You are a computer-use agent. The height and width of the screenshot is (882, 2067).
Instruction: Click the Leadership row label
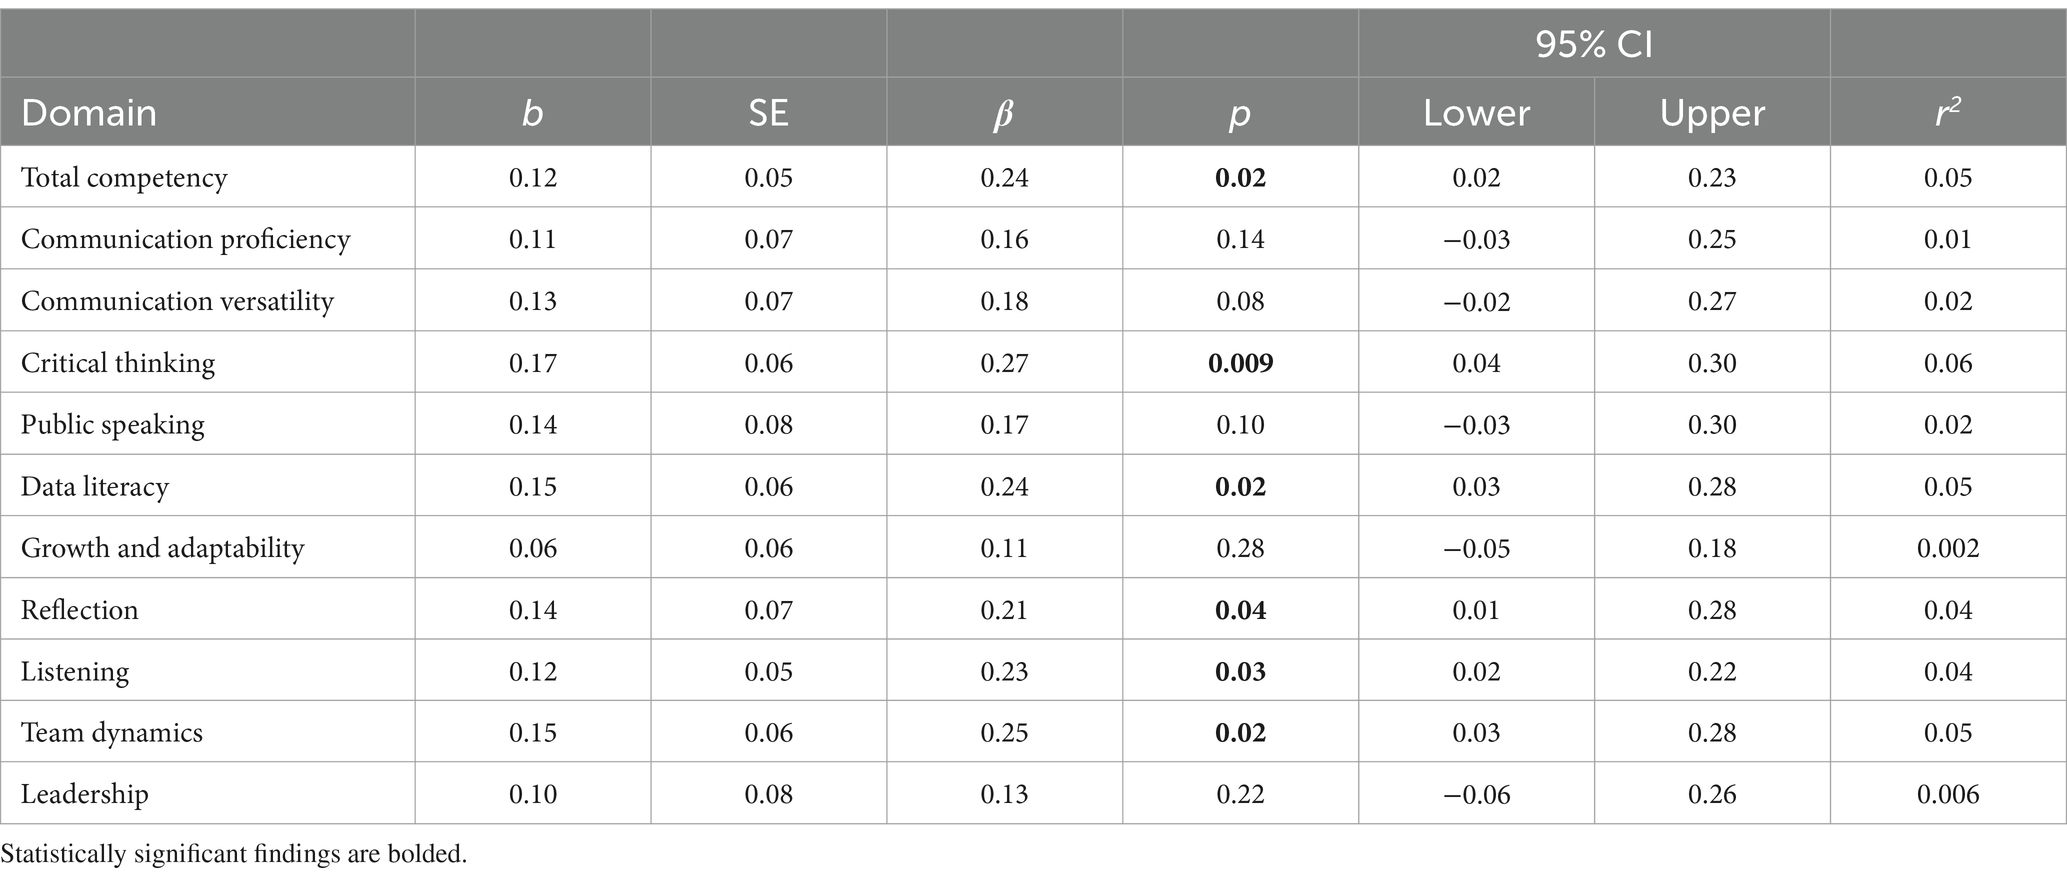point(85,794)
